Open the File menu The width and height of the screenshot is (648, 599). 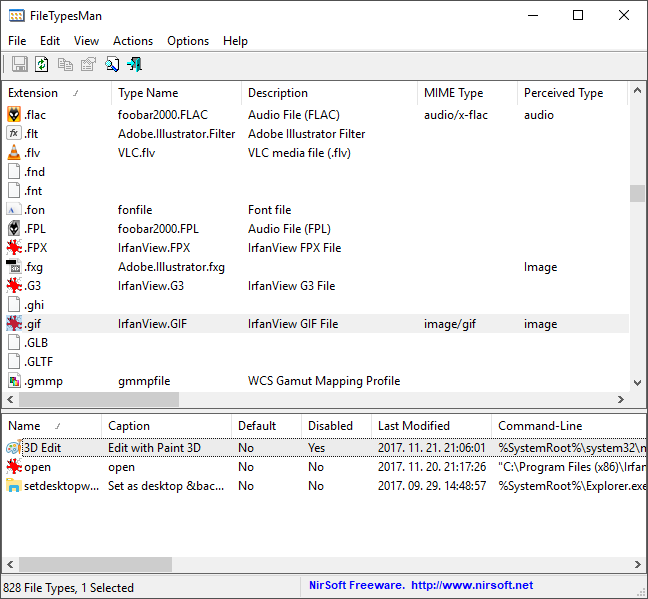17,41
